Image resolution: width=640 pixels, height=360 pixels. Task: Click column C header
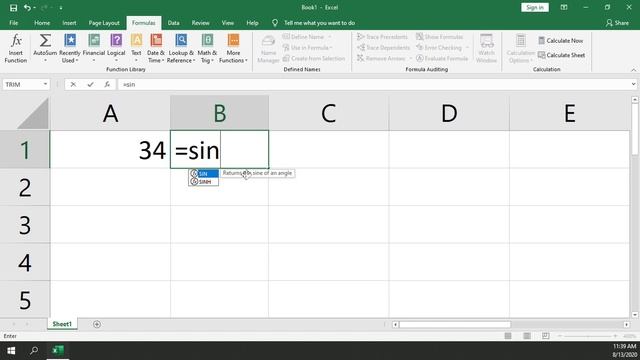coord(329,113)
